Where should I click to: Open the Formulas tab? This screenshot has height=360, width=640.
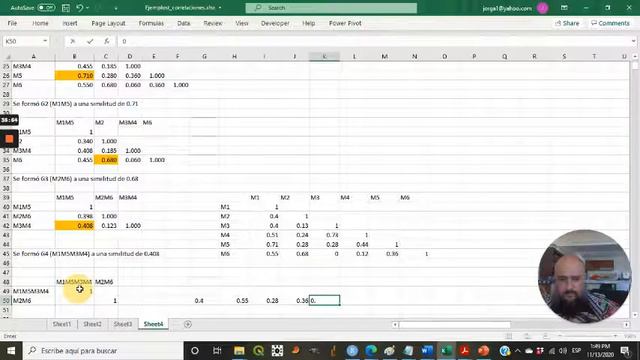pos(151,23)
